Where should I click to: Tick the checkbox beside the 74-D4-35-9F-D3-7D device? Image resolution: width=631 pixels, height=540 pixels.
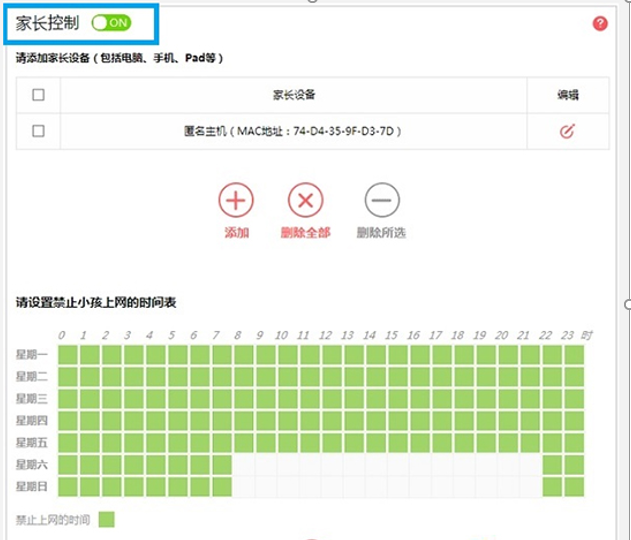[x=38, y=131]
